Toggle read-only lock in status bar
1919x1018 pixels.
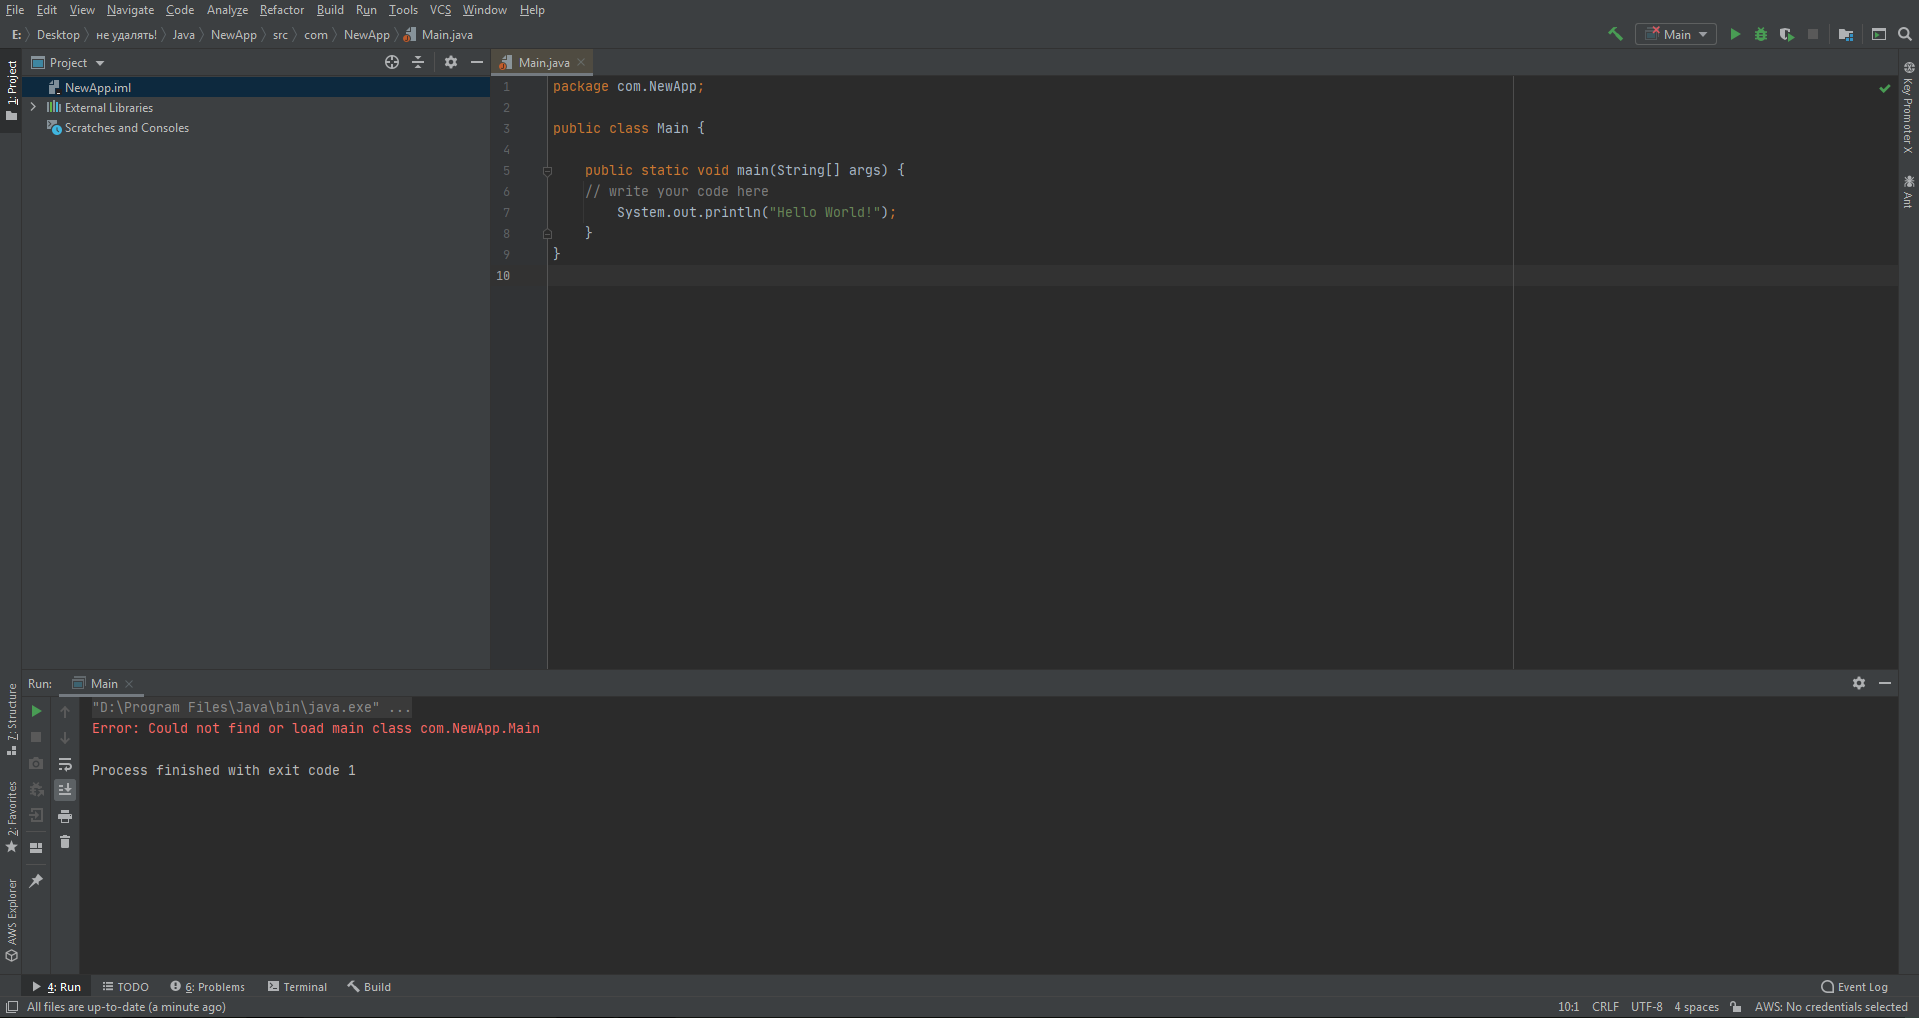[1736, 1007]
